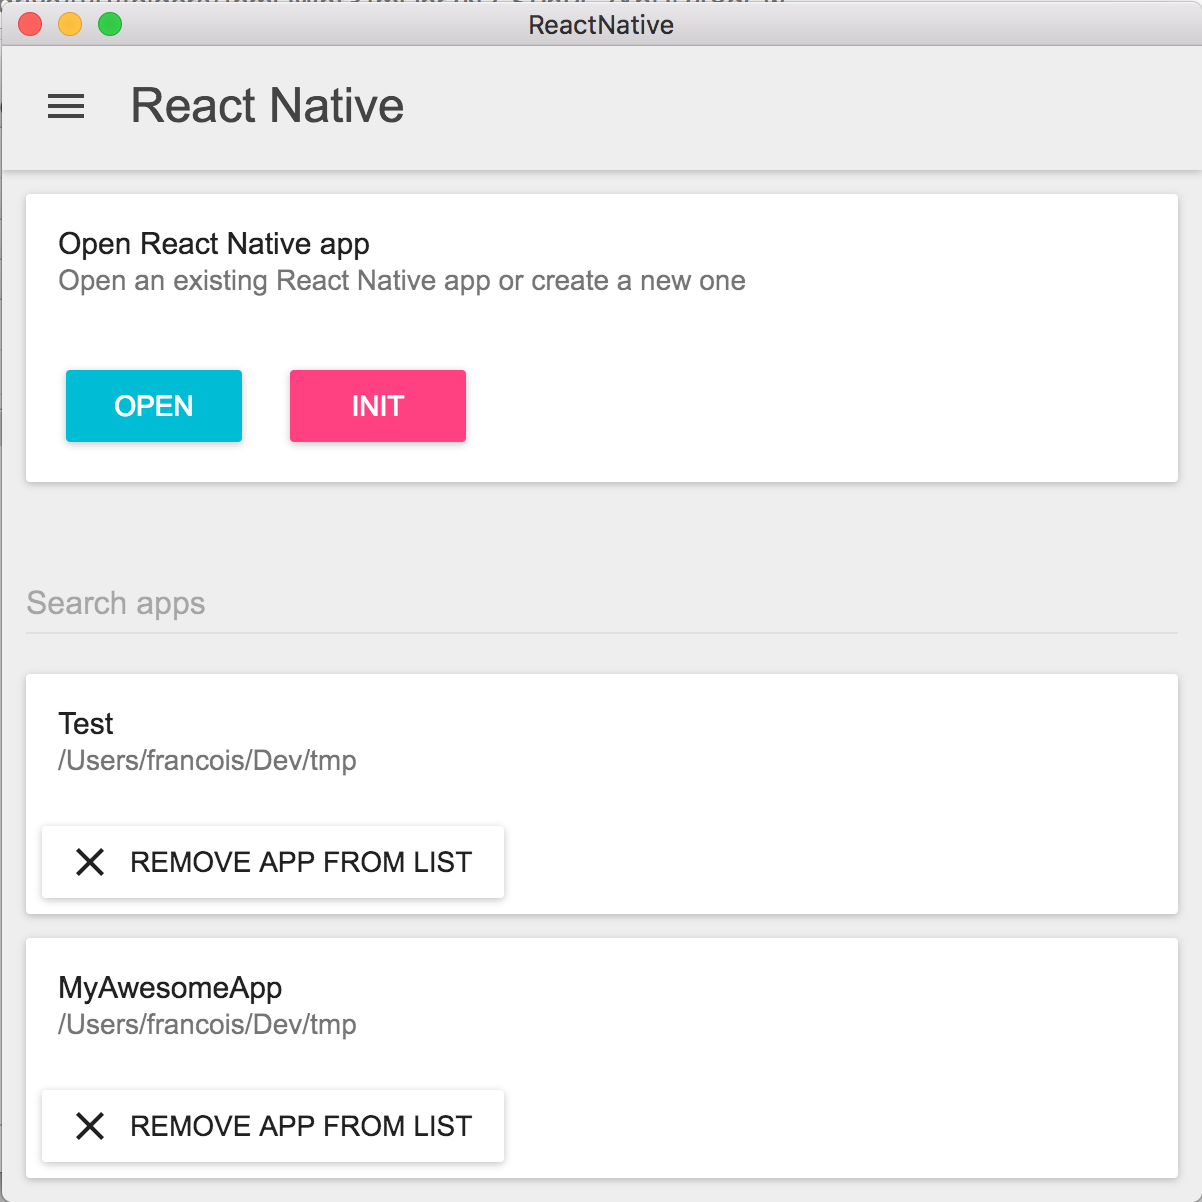Focus the Search apps field
Screen dimensions: 1202x1202
(x=602, y=604)
